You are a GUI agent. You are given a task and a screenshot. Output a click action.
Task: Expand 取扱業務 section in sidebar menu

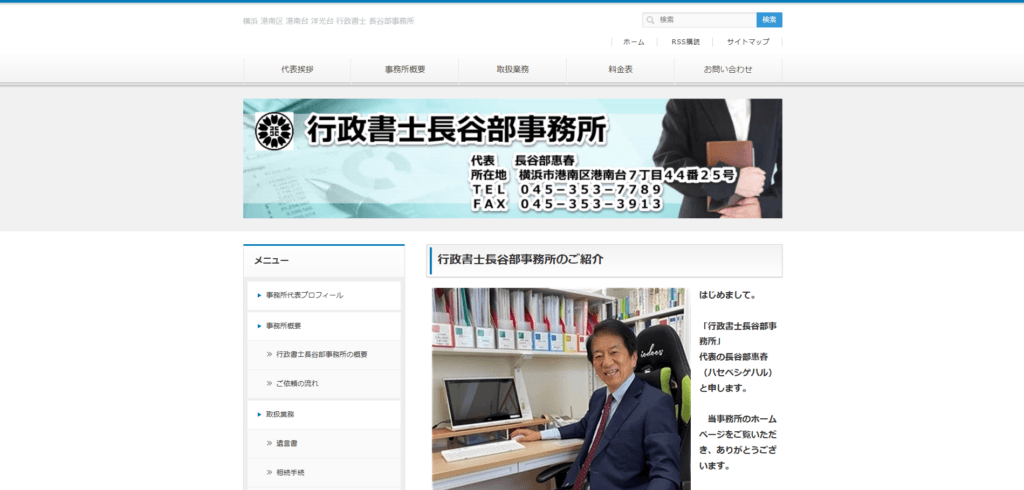point(280,414)
